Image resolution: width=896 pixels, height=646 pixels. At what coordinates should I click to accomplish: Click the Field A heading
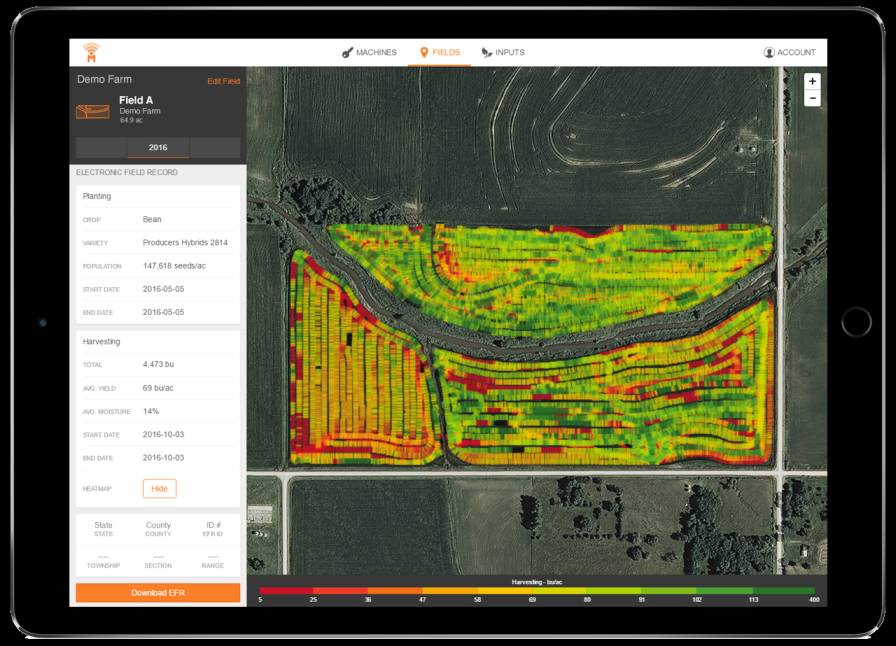(x=136, y=100)
